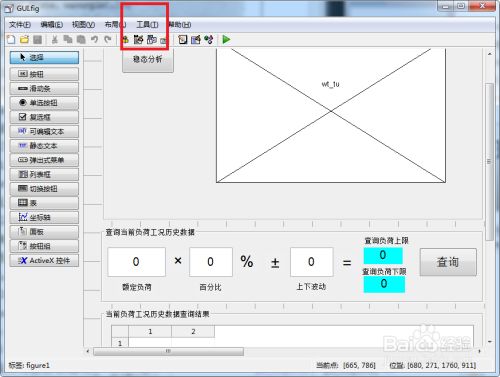Open the Property Inspector
This screenshot has width=500, height=377.
pyautogui.click(x=196, y=40)
